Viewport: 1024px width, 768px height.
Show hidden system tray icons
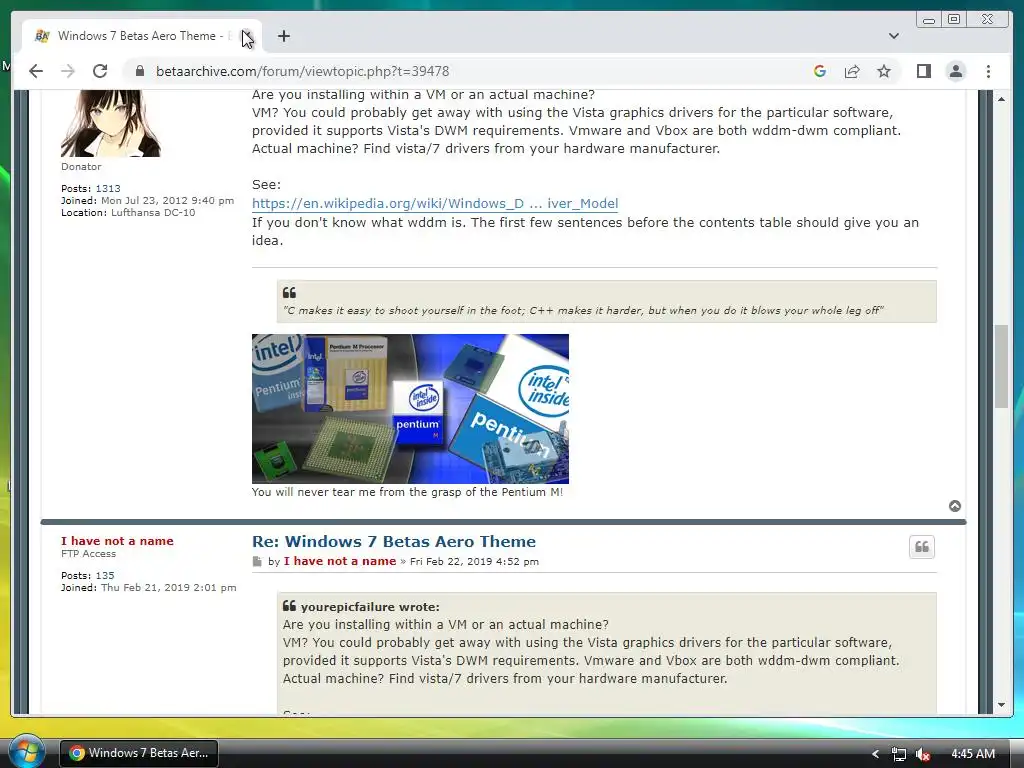pyautogui.click(x=875, y=754)
